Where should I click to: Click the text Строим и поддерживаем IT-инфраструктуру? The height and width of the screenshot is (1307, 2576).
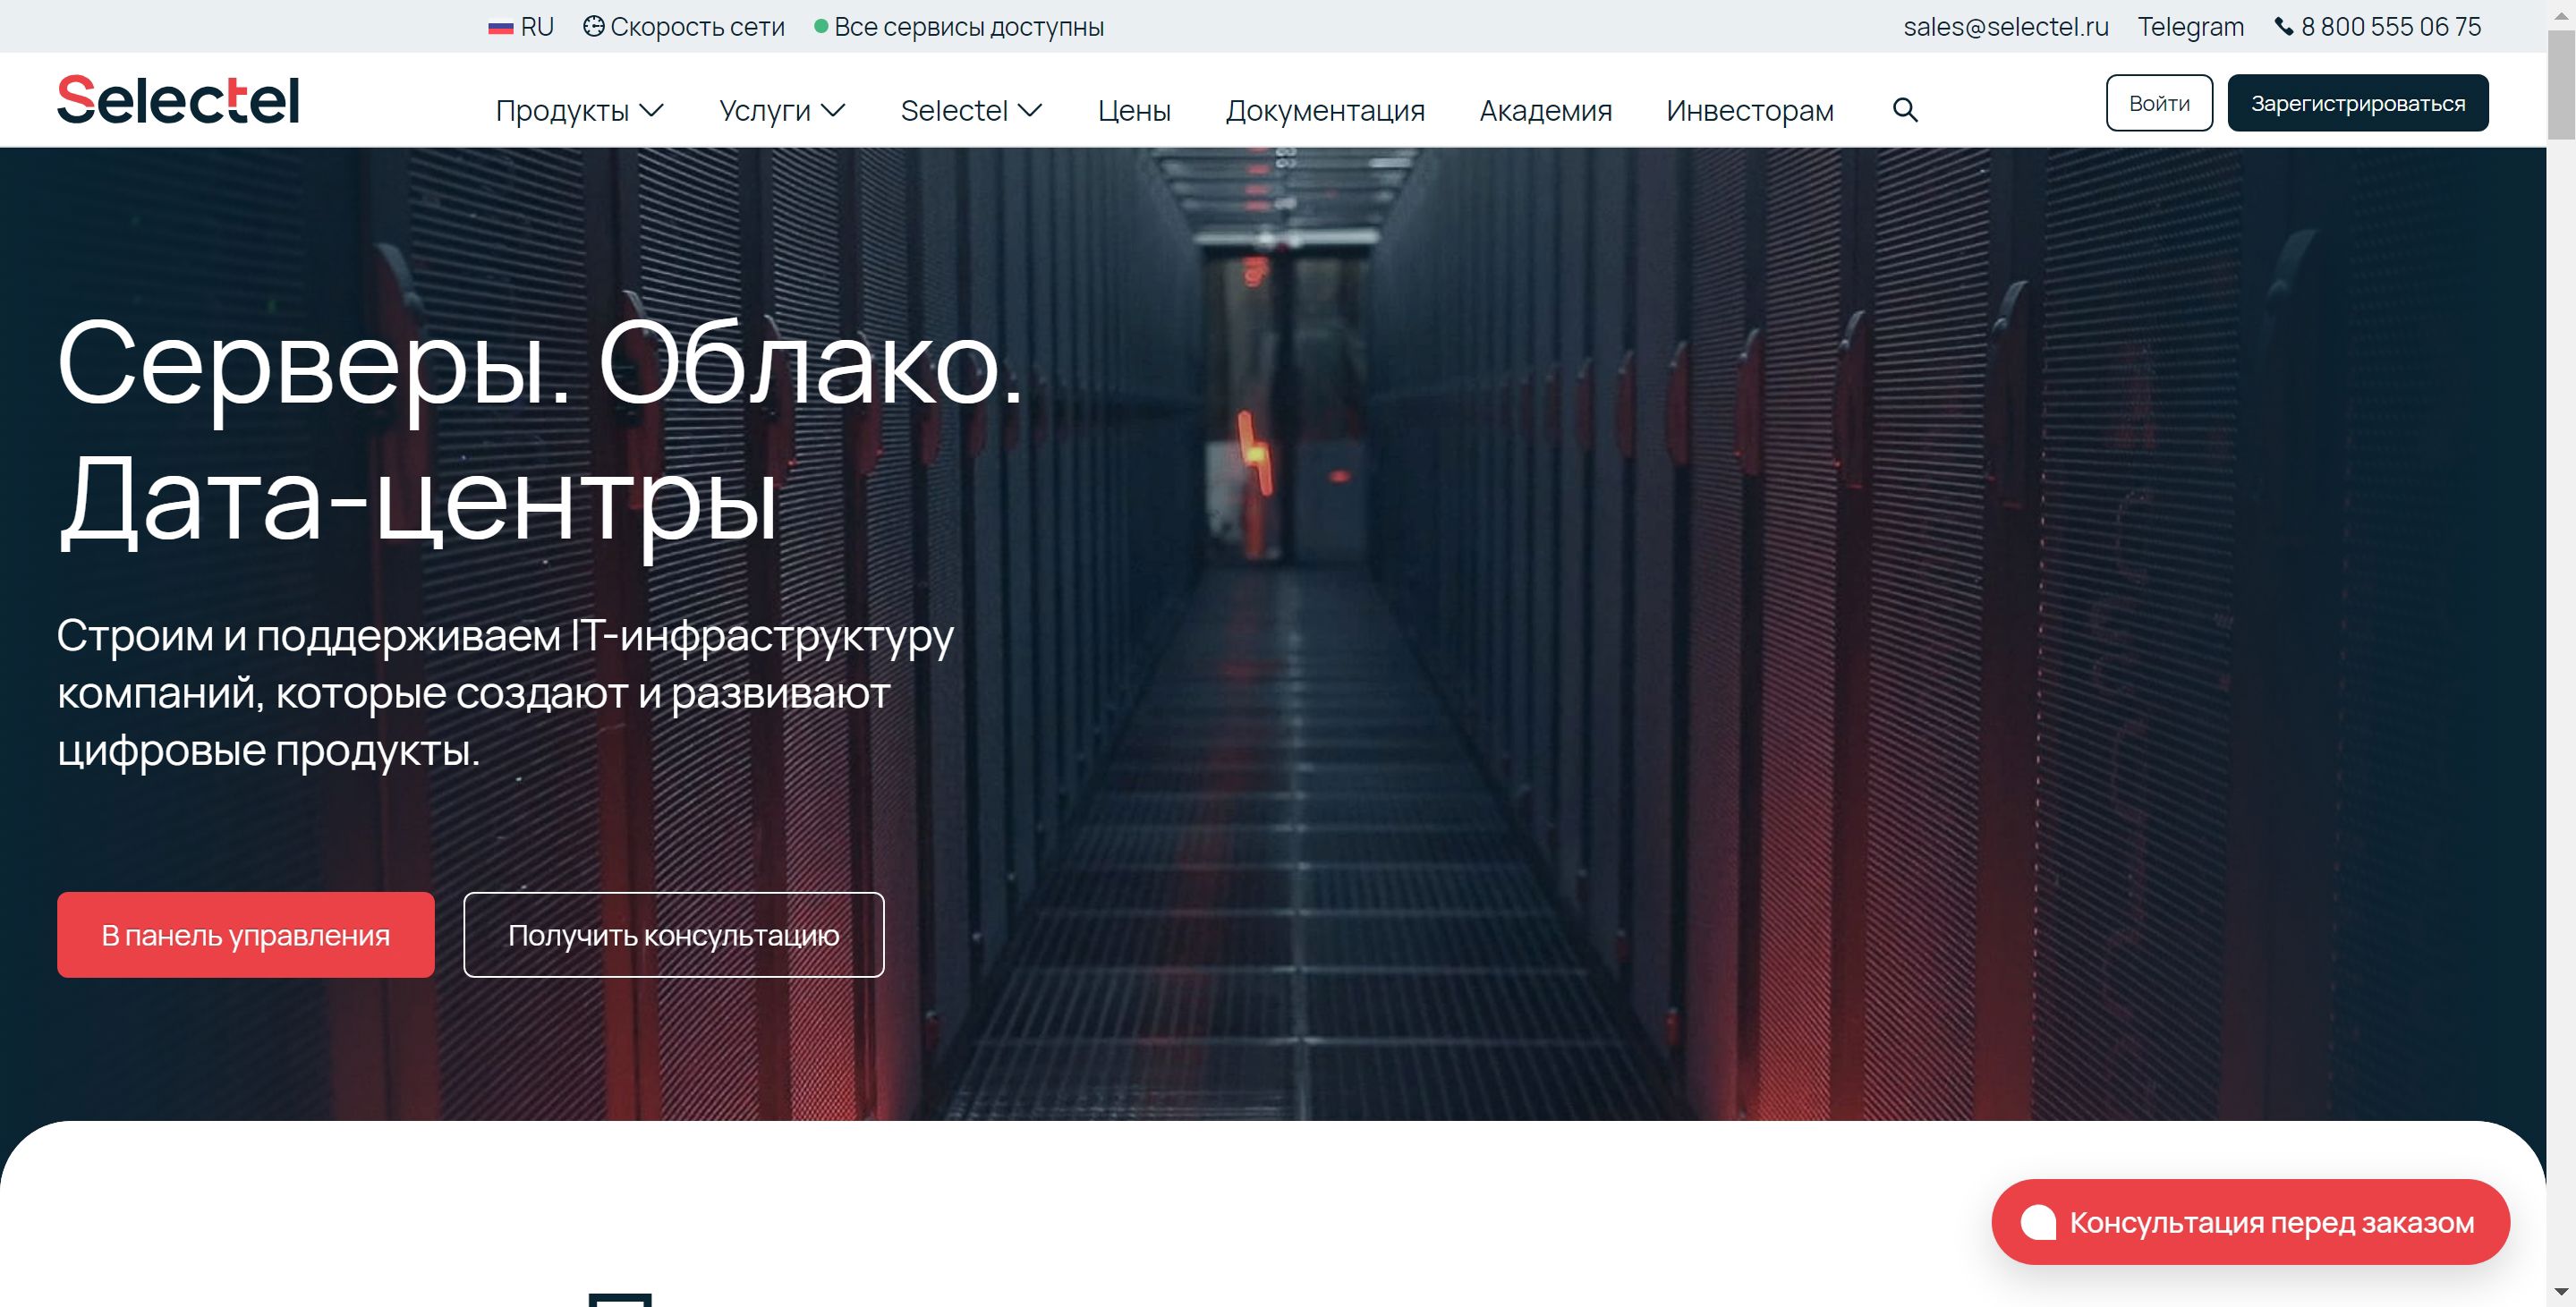click(505, 636)
